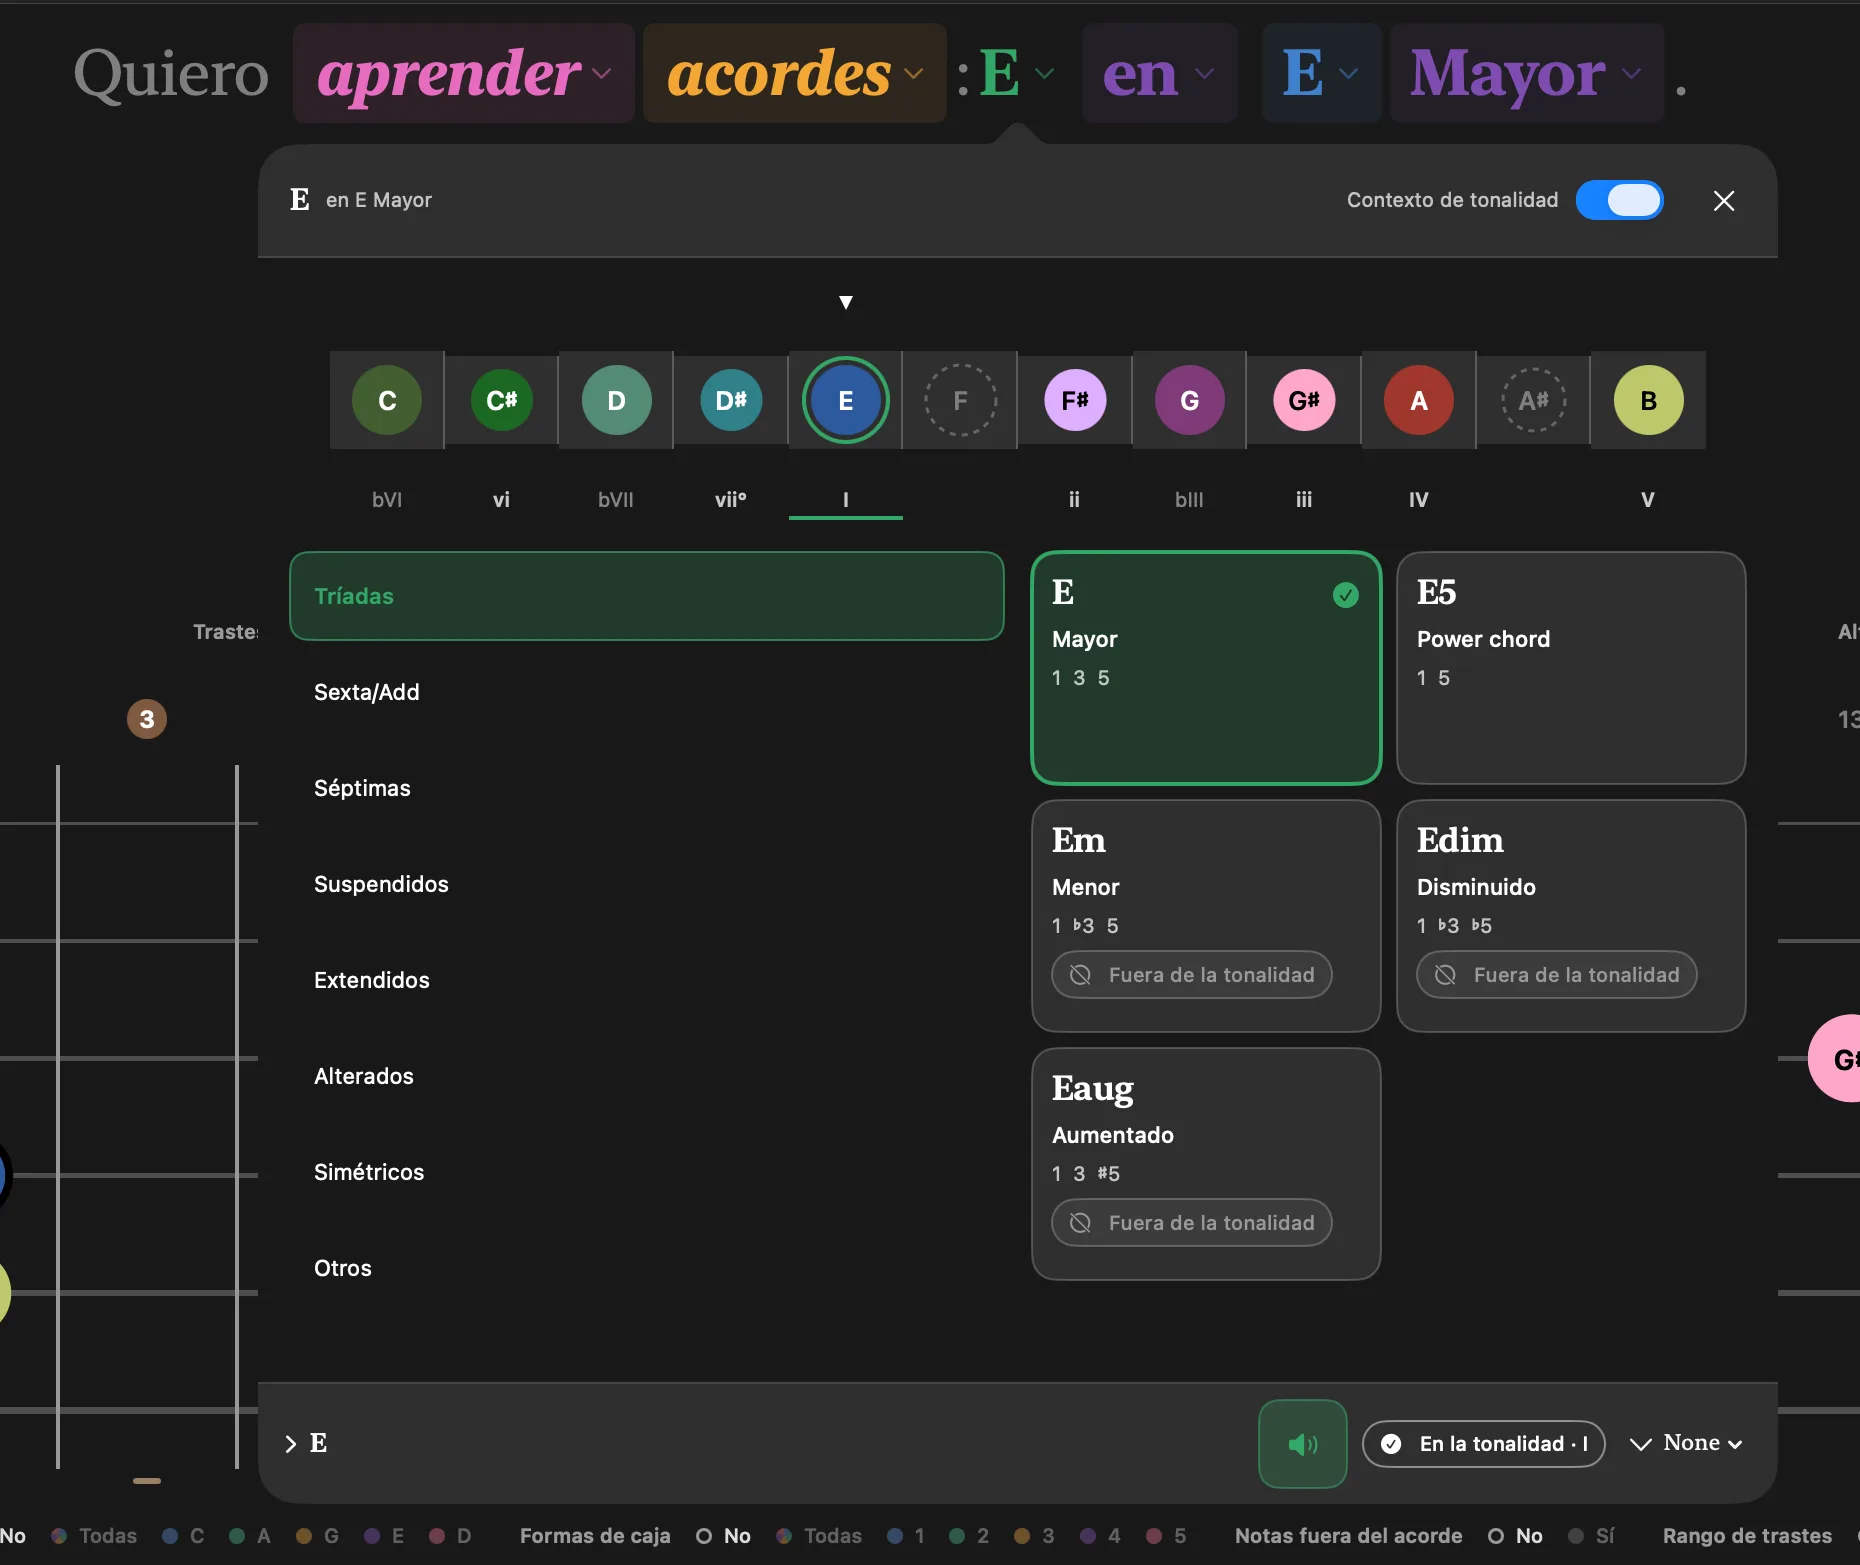1860x1565 pixels.
Task: Click the bVII degree label
Action: click(616, 499)
